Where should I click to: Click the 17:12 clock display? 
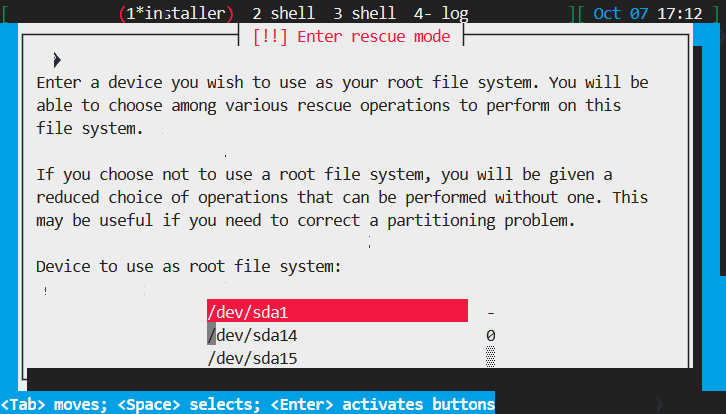coord(683,14)
